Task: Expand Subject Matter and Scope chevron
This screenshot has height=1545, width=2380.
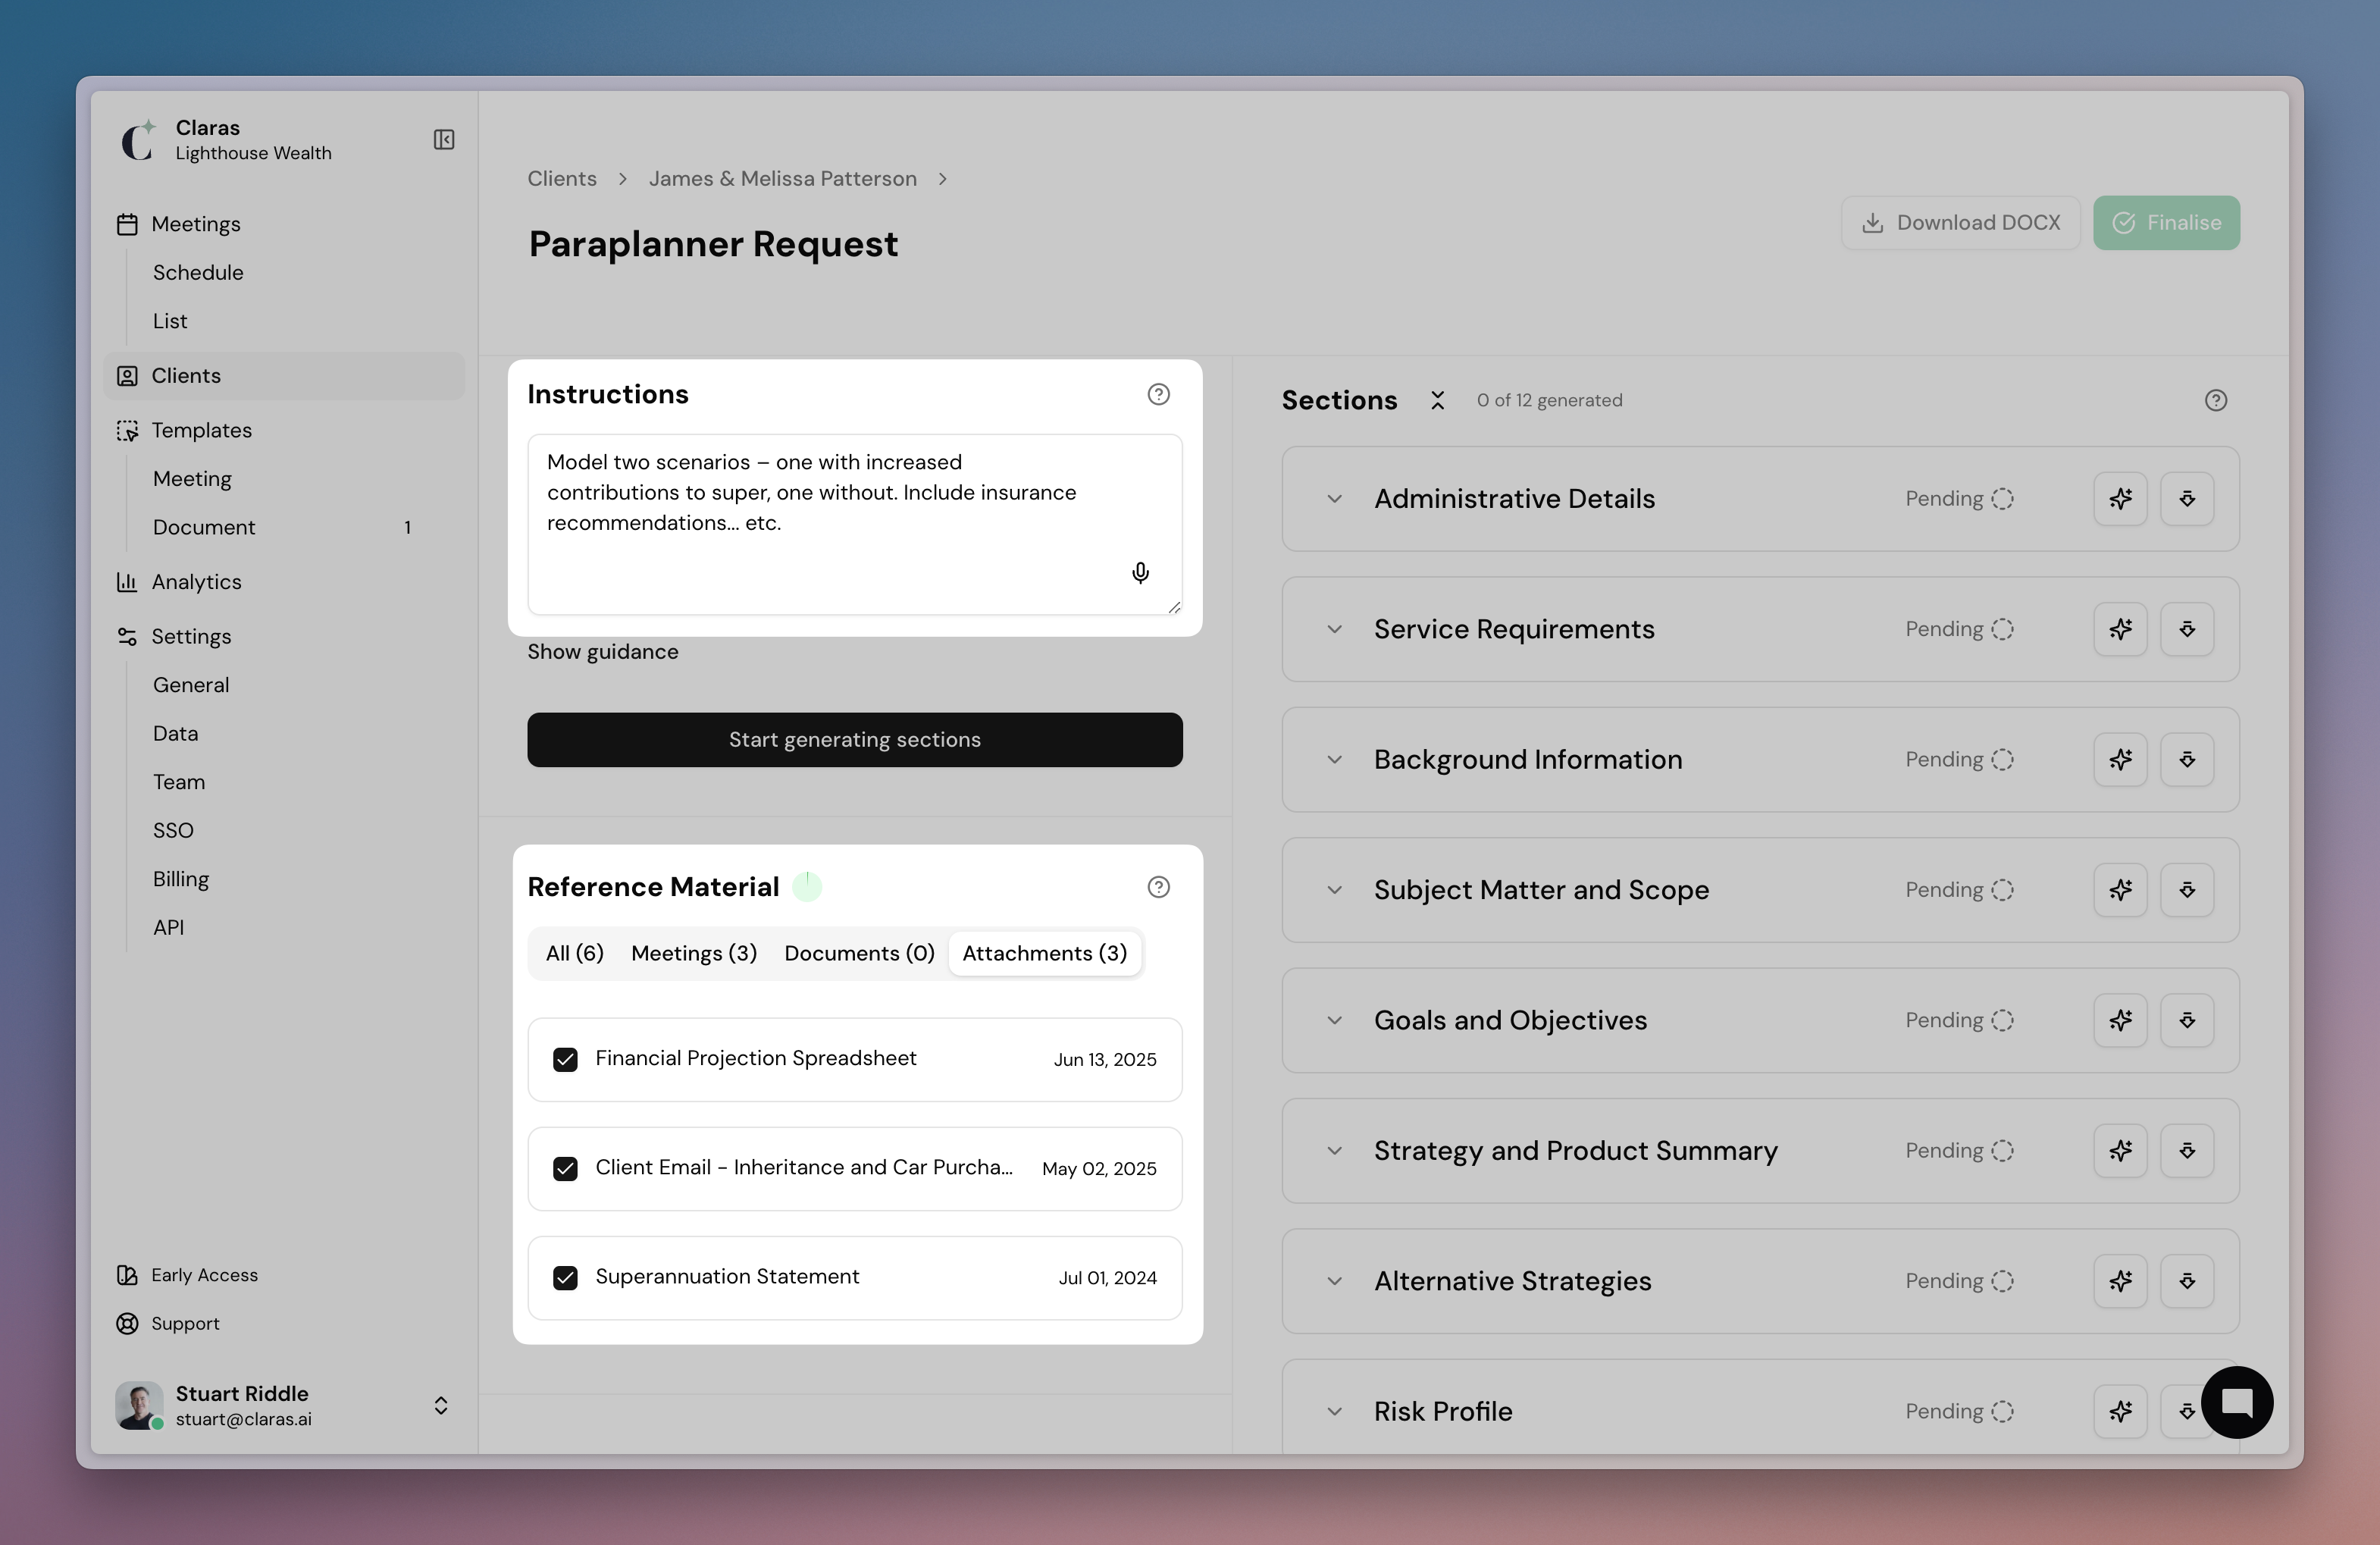Action: pyautogui.click(x=1334, y=890)
